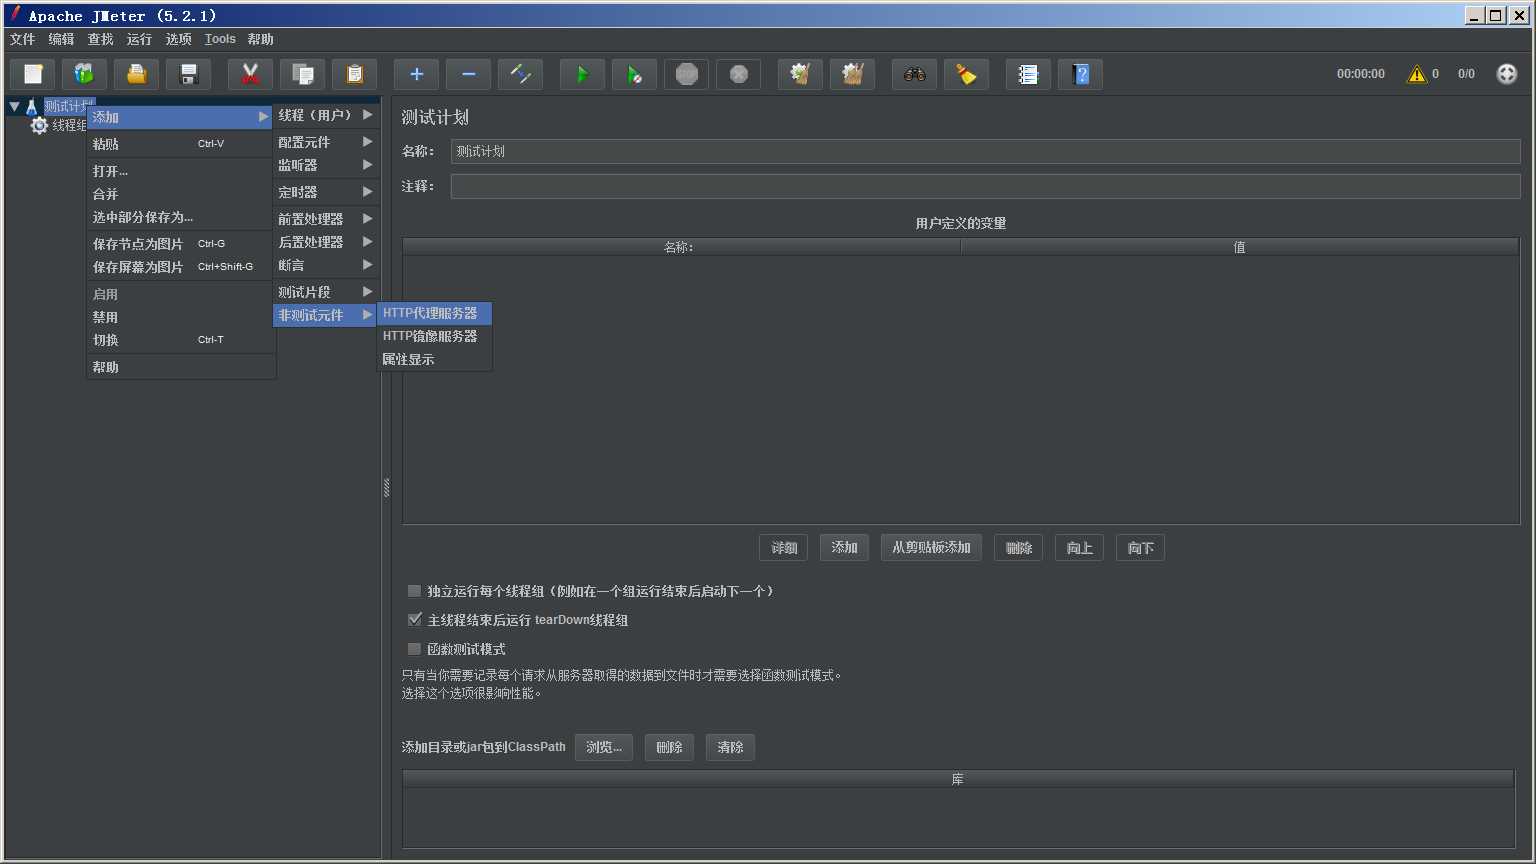The image size is (1536, 864).
Task: Select 属性显示 menu item
Action: point(434,359)
